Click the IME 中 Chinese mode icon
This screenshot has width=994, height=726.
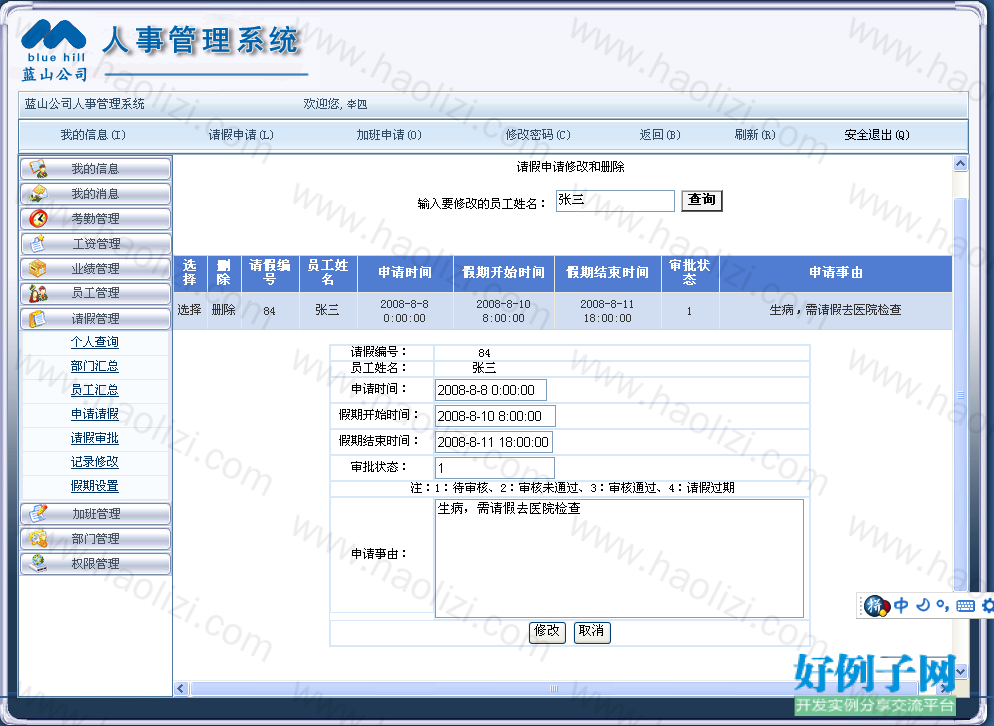point(901,606)
